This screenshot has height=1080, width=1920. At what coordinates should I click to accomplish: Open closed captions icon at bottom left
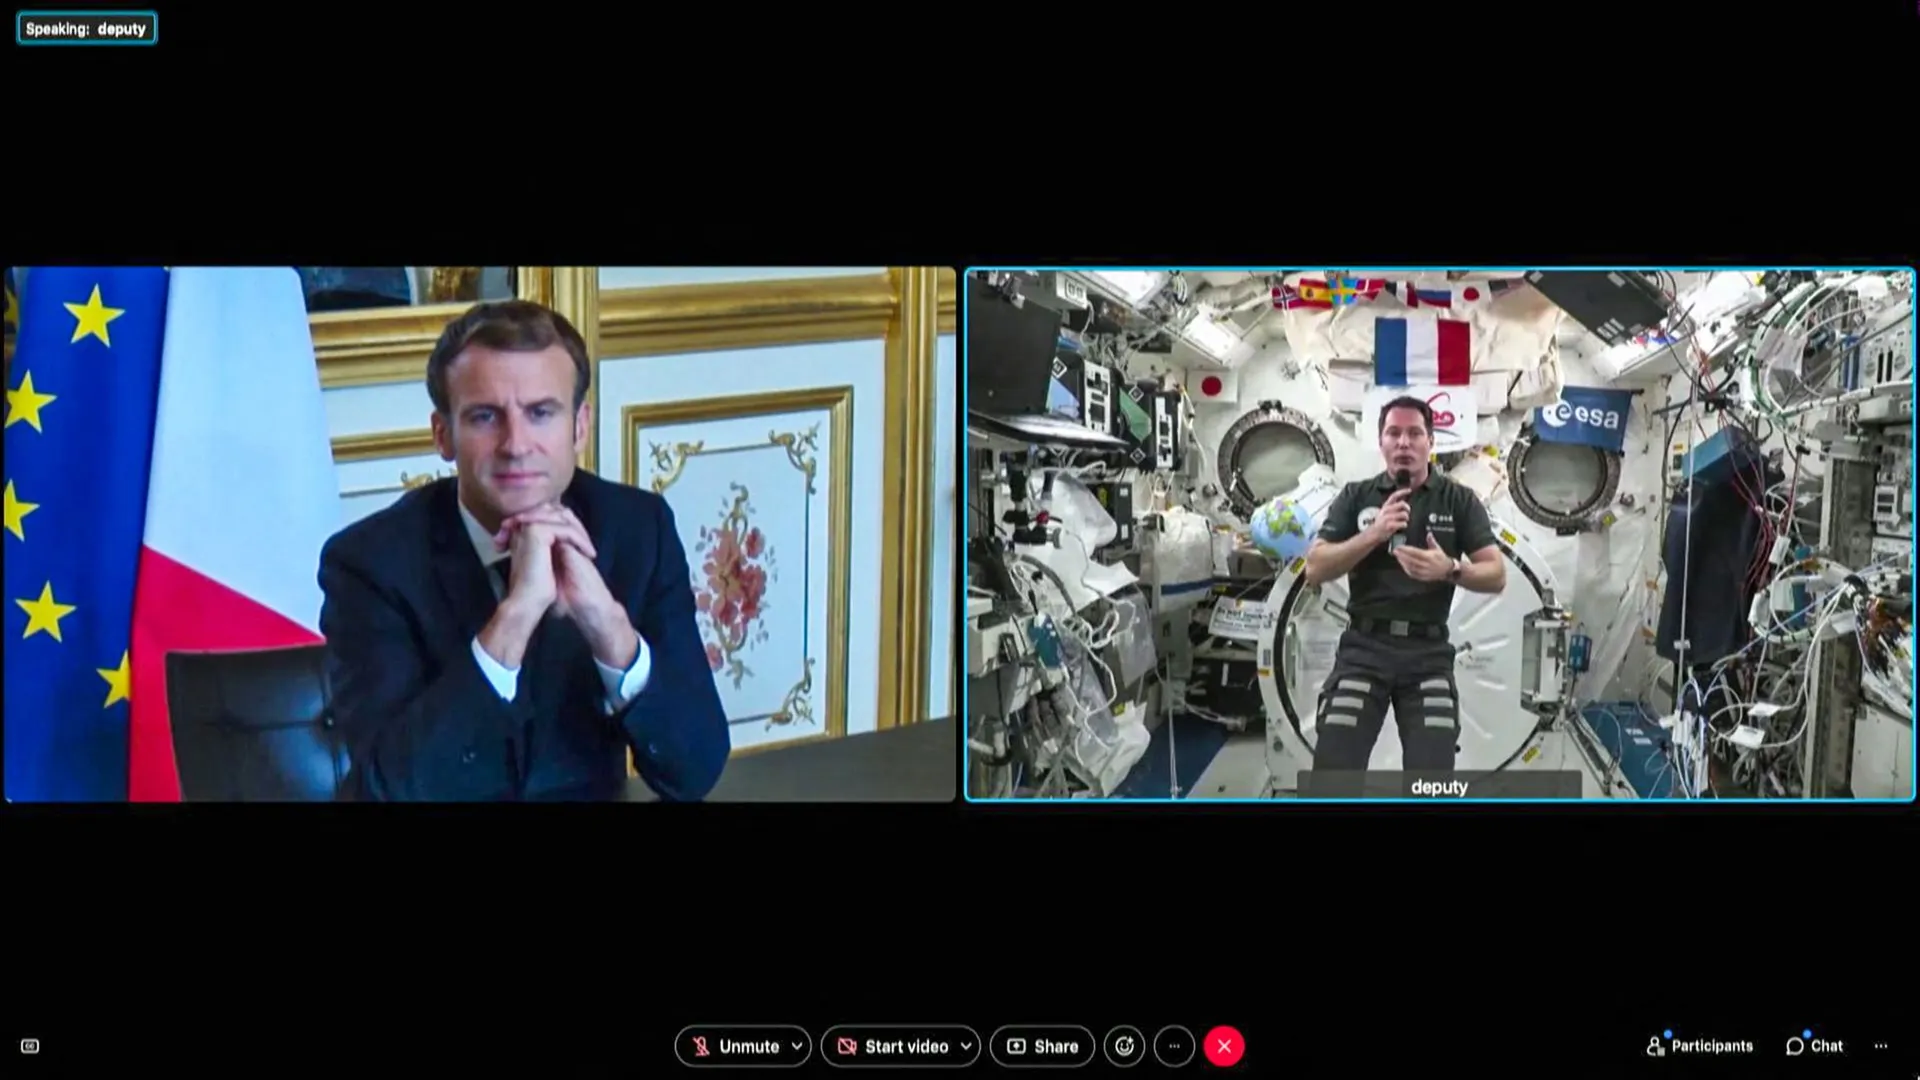point(30,1046)
